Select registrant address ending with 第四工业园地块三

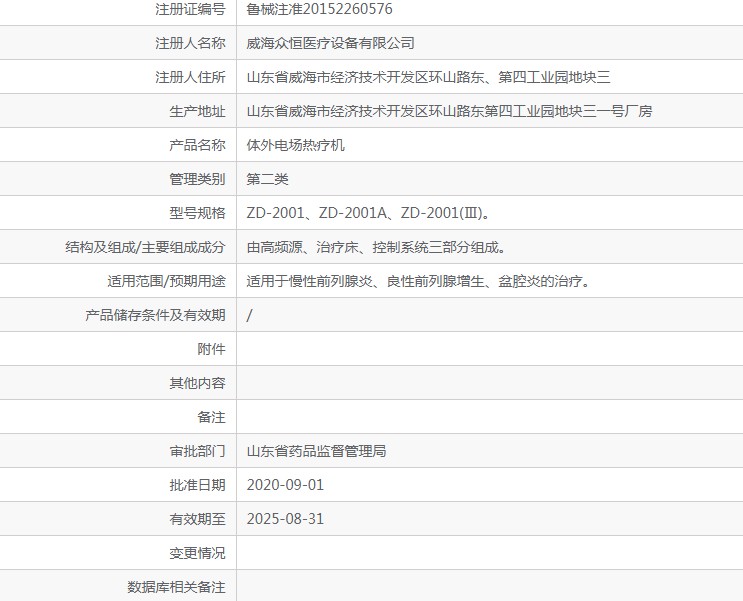[x=428, y=77]
